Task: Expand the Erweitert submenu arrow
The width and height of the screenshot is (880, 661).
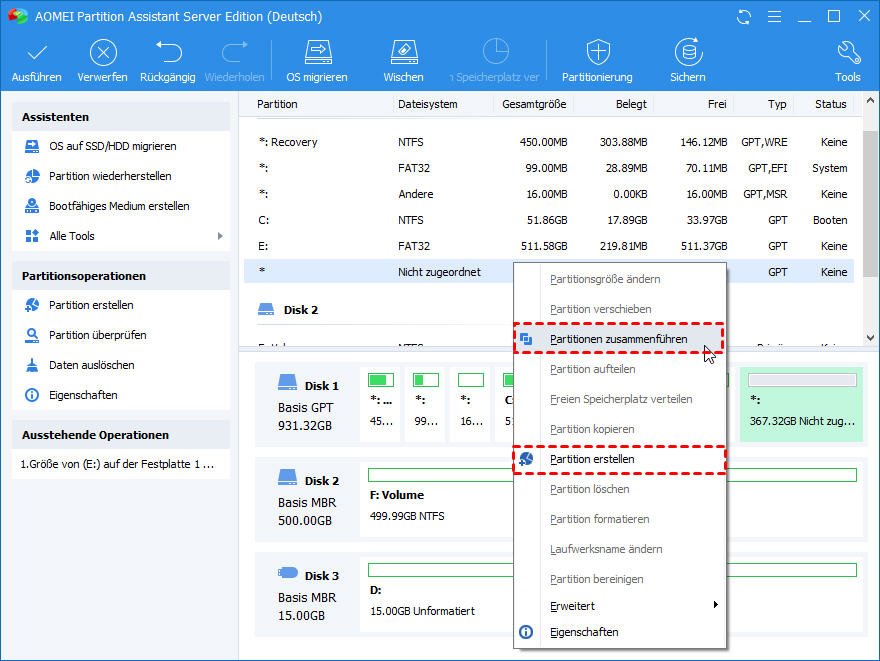Action: coord(716,605)
